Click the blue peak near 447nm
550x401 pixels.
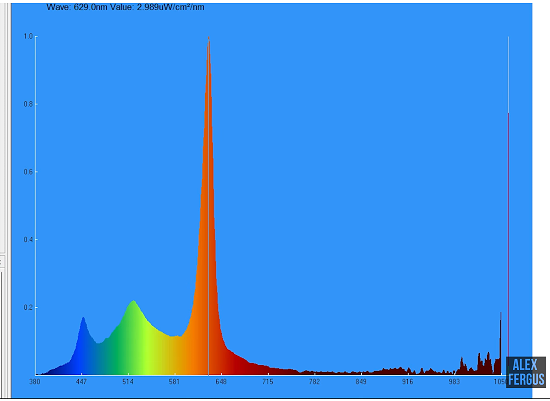coord(83,319)
